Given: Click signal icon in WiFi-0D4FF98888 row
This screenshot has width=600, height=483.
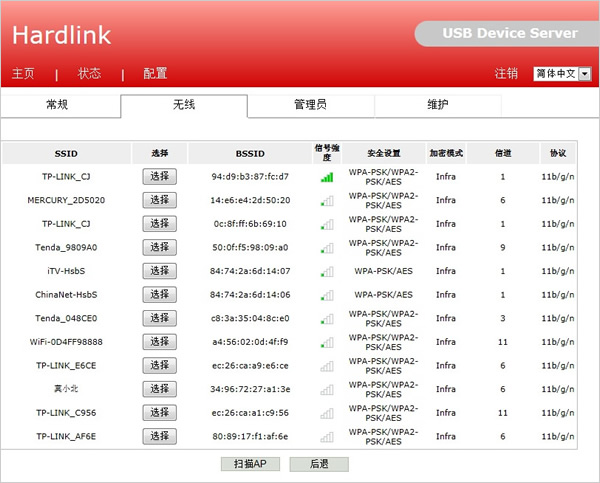Looking at the screenshot, I should pos(327,343).
